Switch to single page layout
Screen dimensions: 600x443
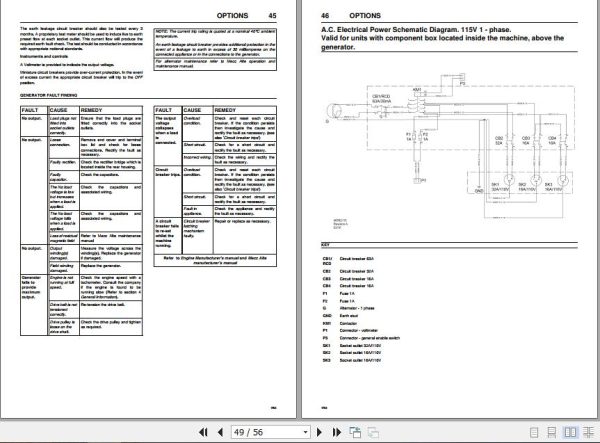click(534, 432)
